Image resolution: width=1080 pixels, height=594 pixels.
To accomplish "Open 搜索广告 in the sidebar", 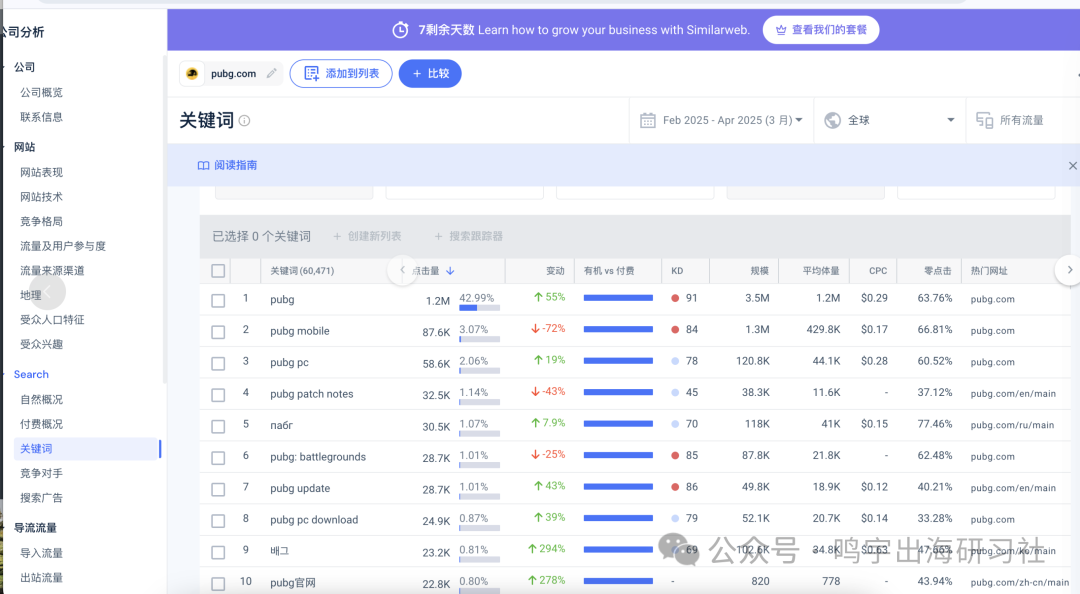I will click(41, 498).
